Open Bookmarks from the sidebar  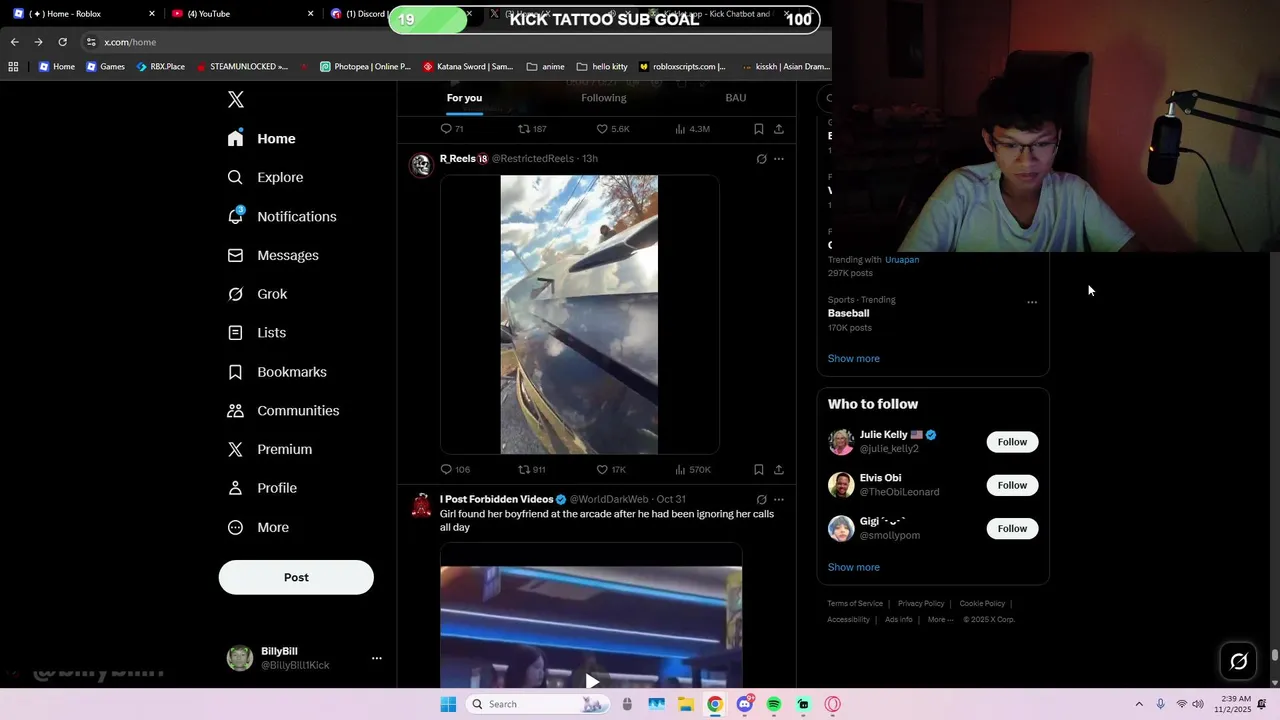tap(277, 372)
